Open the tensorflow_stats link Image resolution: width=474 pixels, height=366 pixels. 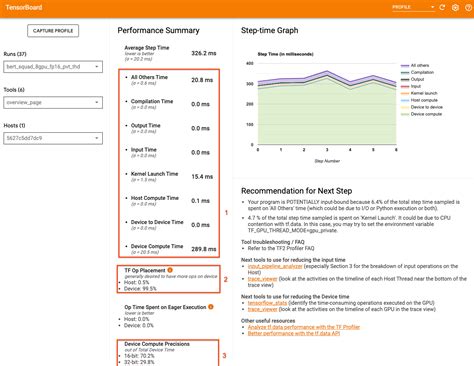point(267,303)
